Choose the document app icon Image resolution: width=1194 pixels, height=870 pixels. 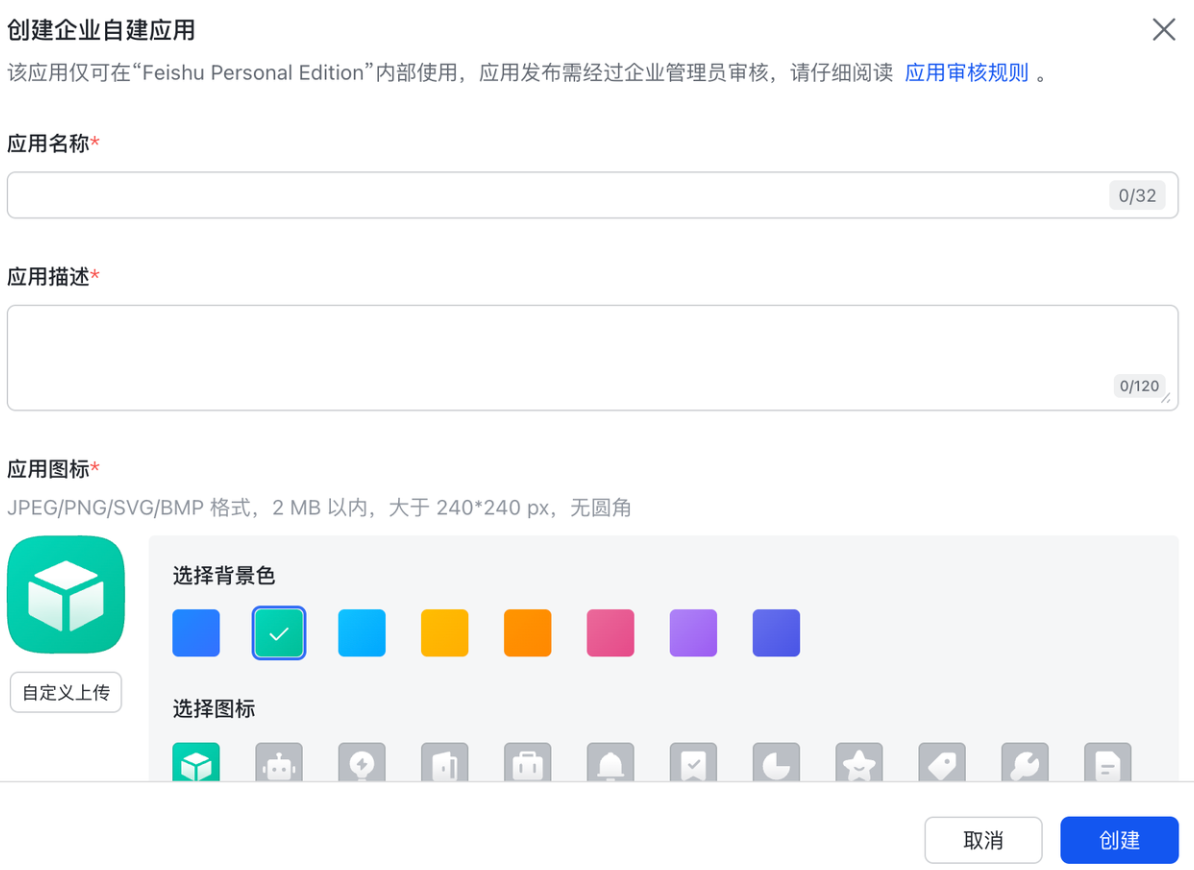(x=1108, y=762)
